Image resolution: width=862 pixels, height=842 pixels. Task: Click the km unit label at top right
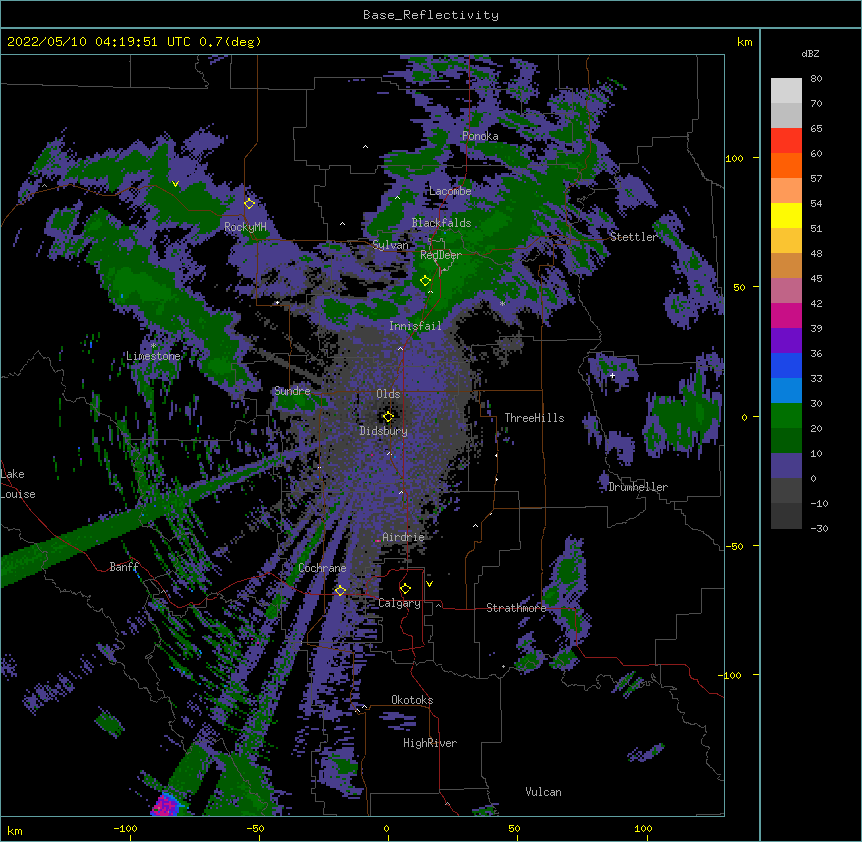pyautogui.click(x=744, y=42)
